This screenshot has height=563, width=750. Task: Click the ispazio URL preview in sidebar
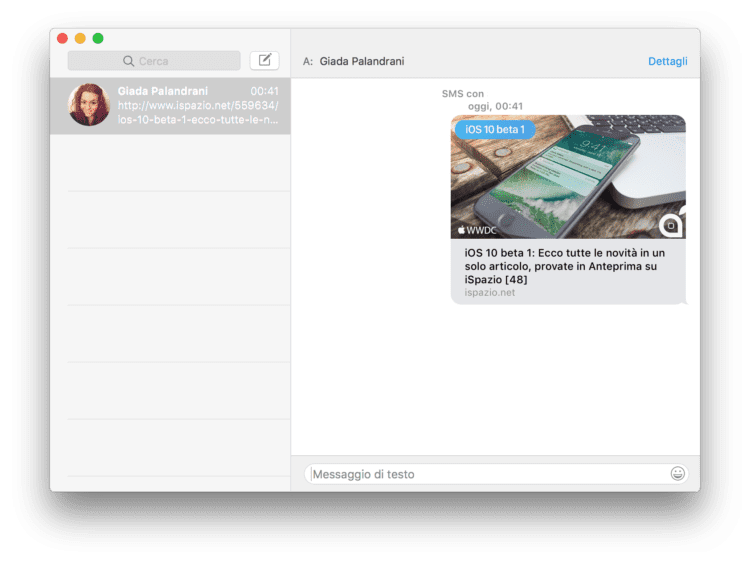(x=197, y=113)
